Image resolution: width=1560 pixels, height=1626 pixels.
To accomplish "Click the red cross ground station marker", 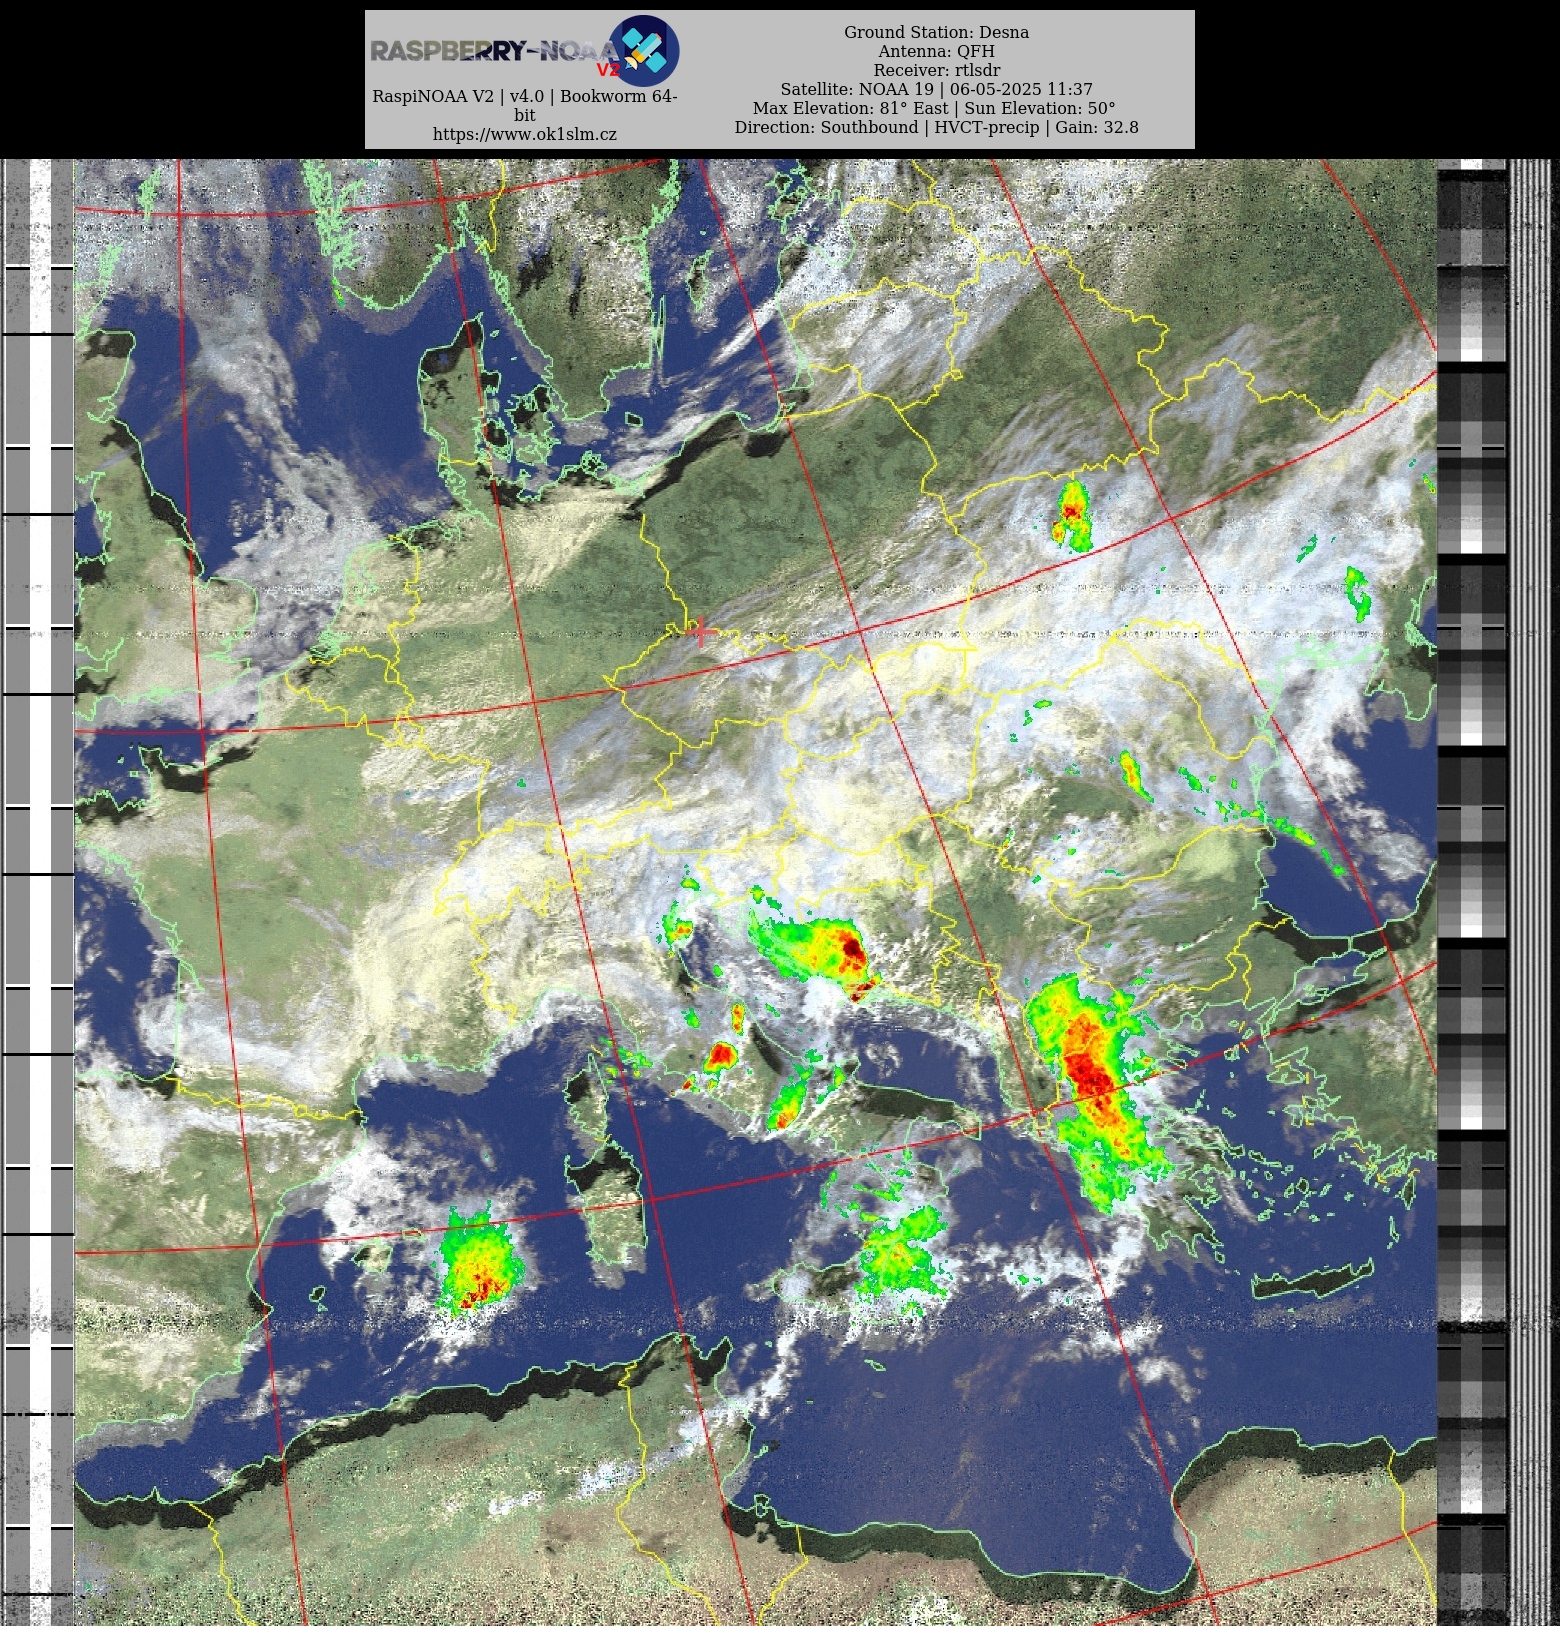I will [702, 631].
